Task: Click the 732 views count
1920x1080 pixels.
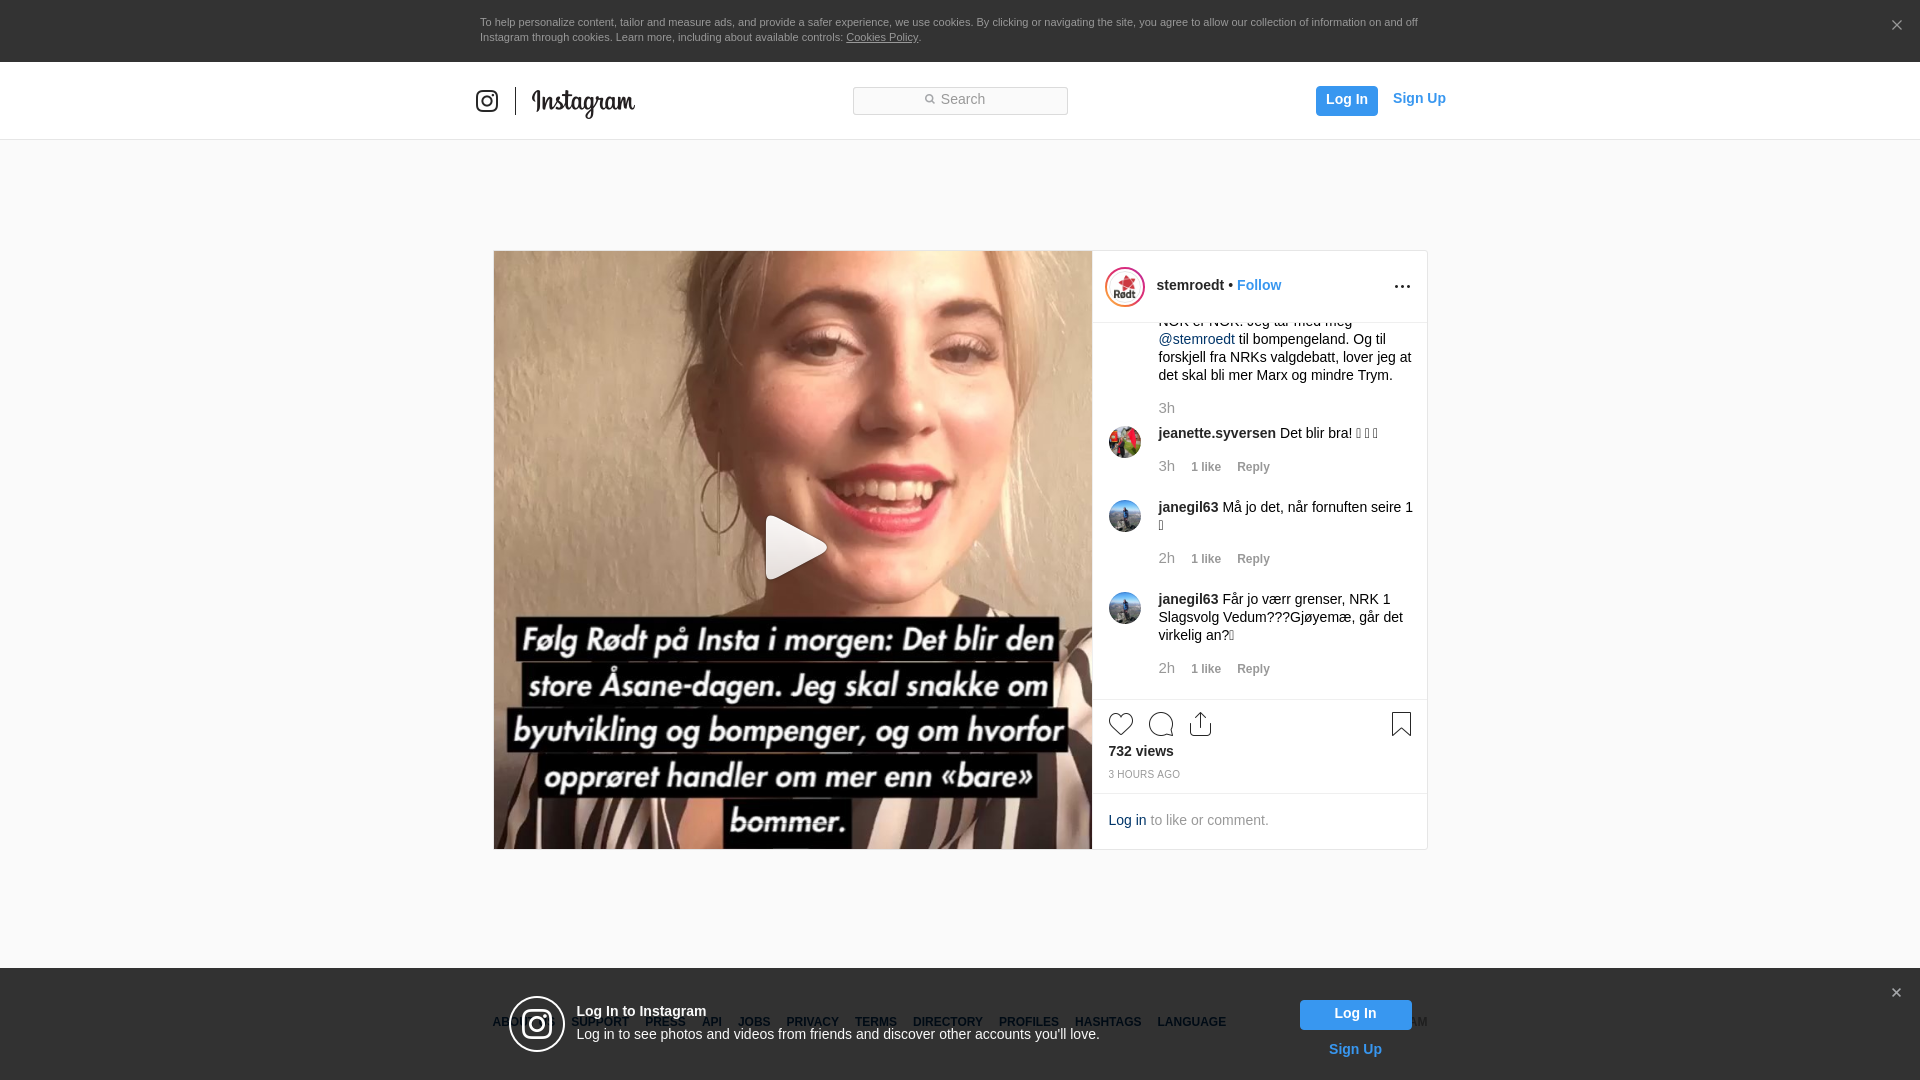Action: pyautogui.click(x=1141, y=751)
